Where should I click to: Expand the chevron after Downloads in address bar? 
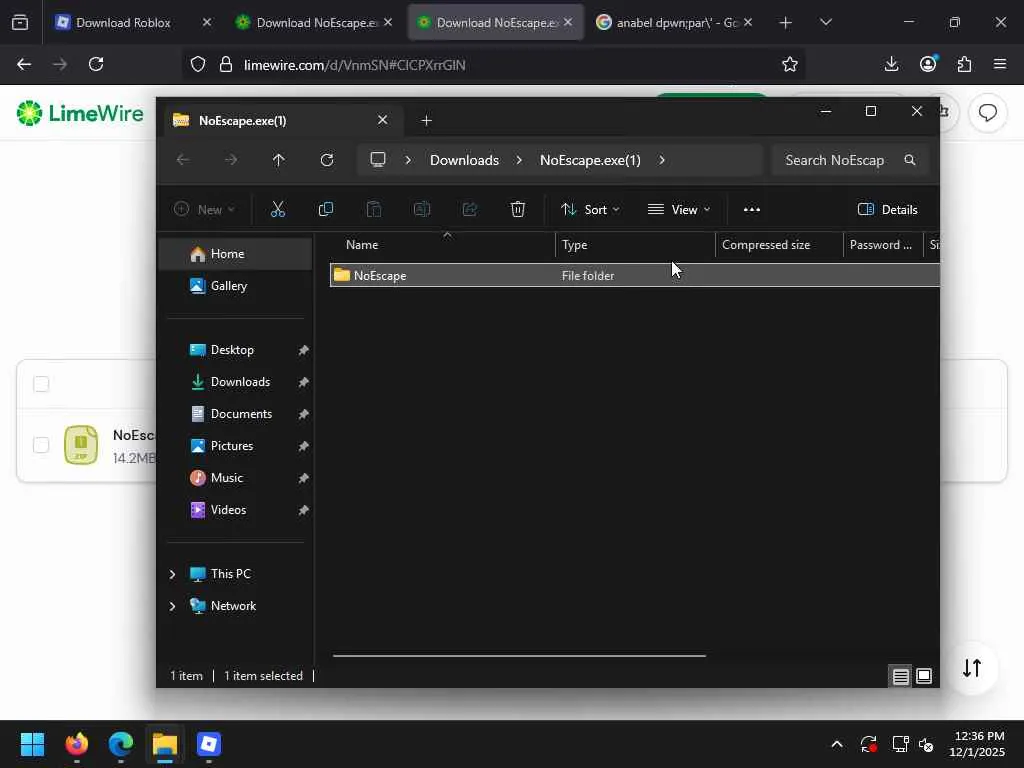click(x=519, y=160)
